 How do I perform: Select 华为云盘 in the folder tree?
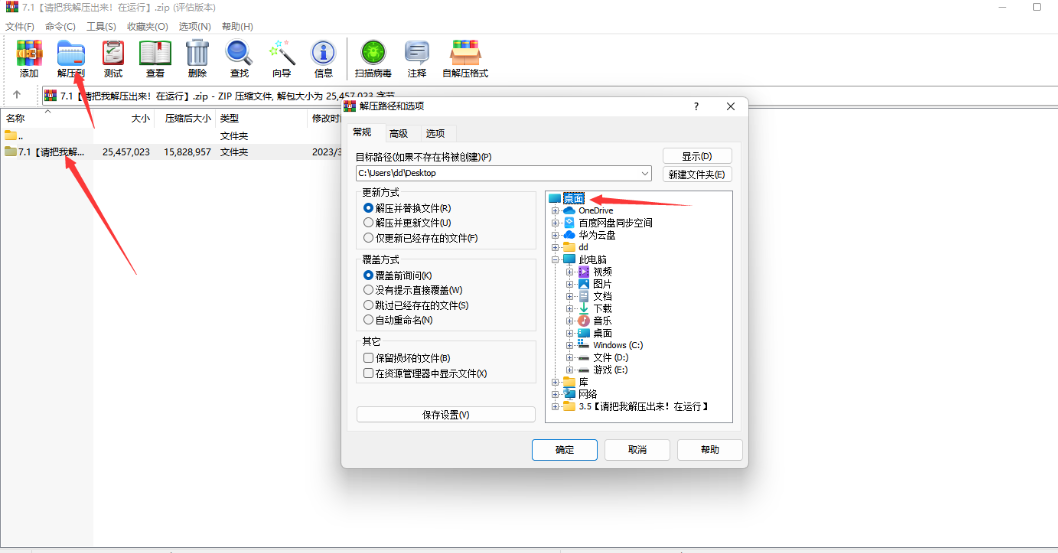tap(596, 235)
